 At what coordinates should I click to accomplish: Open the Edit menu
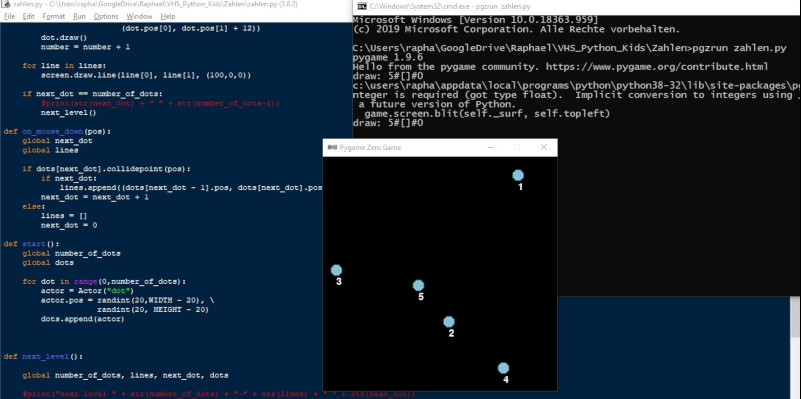[29, 16]
